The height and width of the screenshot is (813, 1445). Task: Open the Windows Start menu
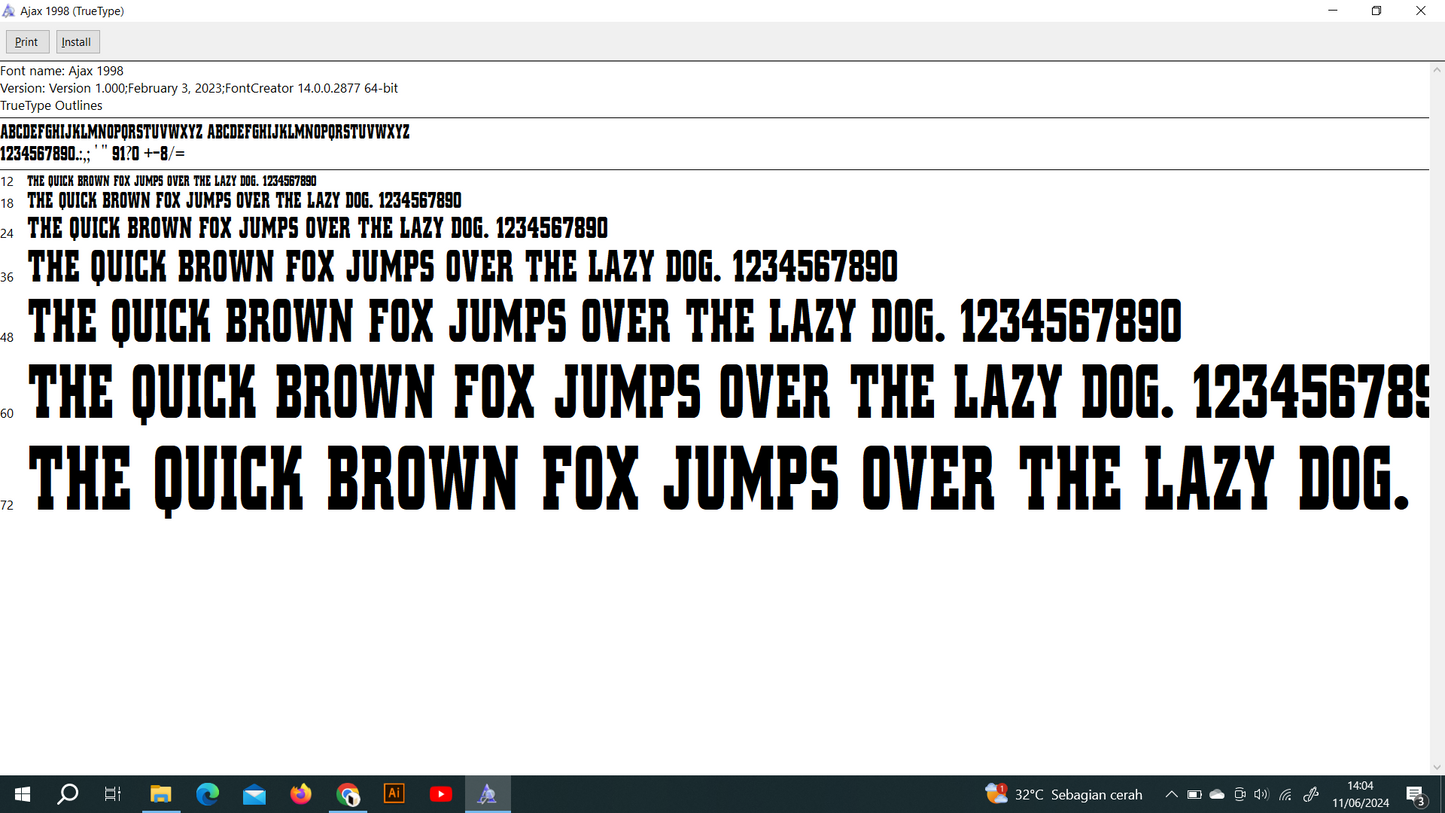click(x=22, y=794)
